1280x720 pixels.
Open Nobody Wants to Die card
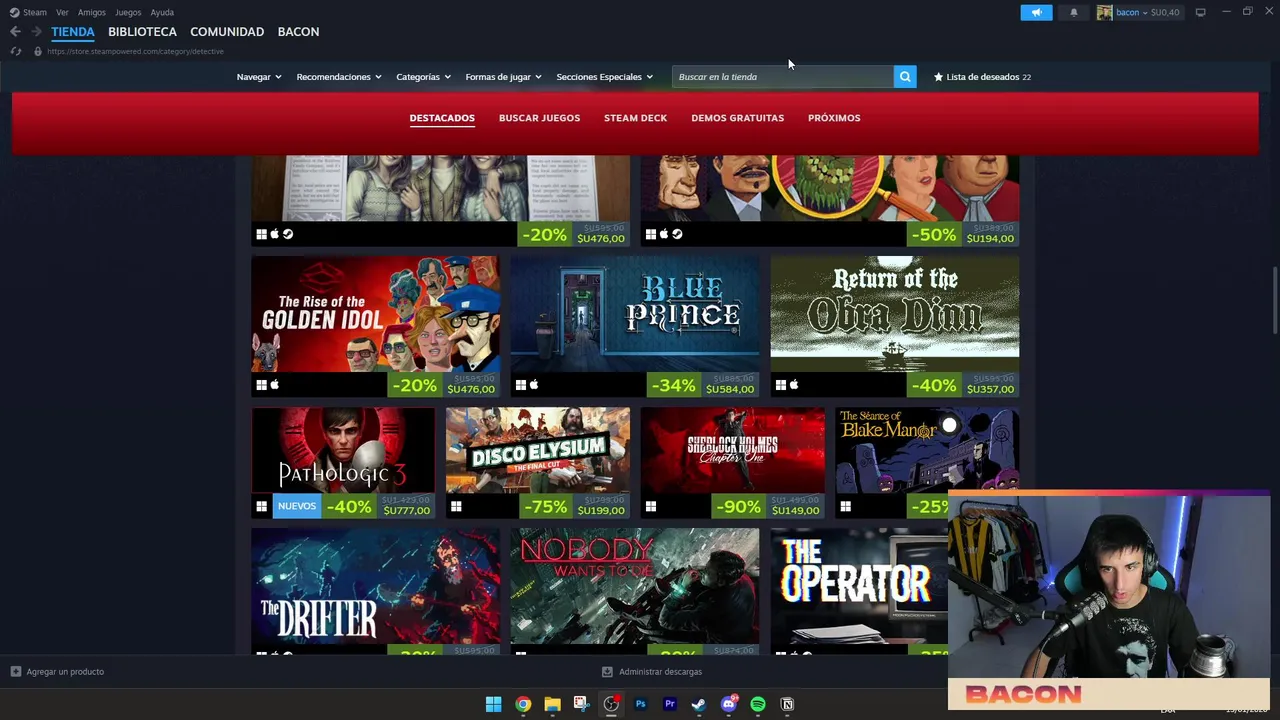point(635,592)
